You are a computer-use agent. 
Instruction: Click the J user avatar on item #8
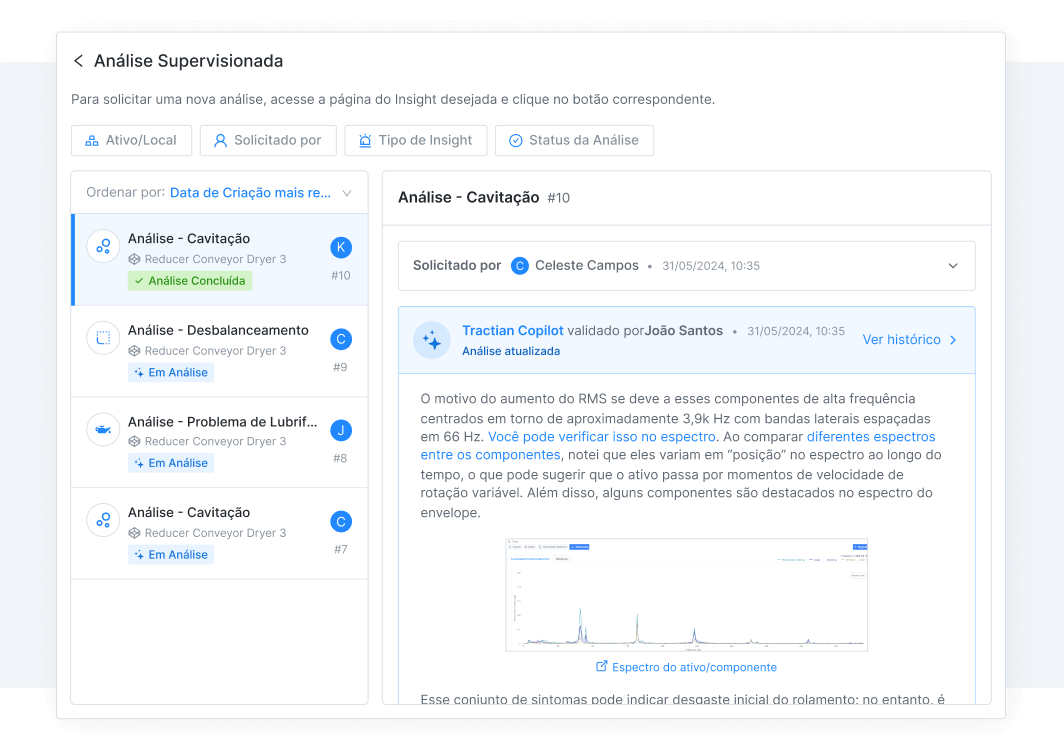pos(341,431)
